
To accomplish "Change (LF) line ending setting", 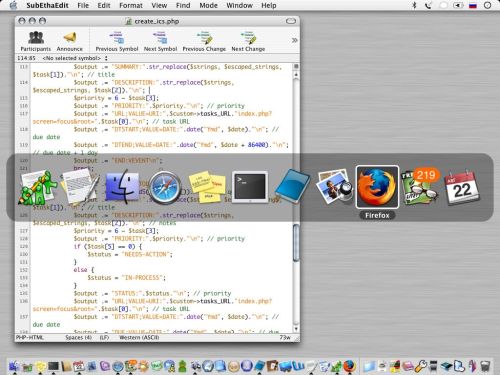I will tap(104, 338).
